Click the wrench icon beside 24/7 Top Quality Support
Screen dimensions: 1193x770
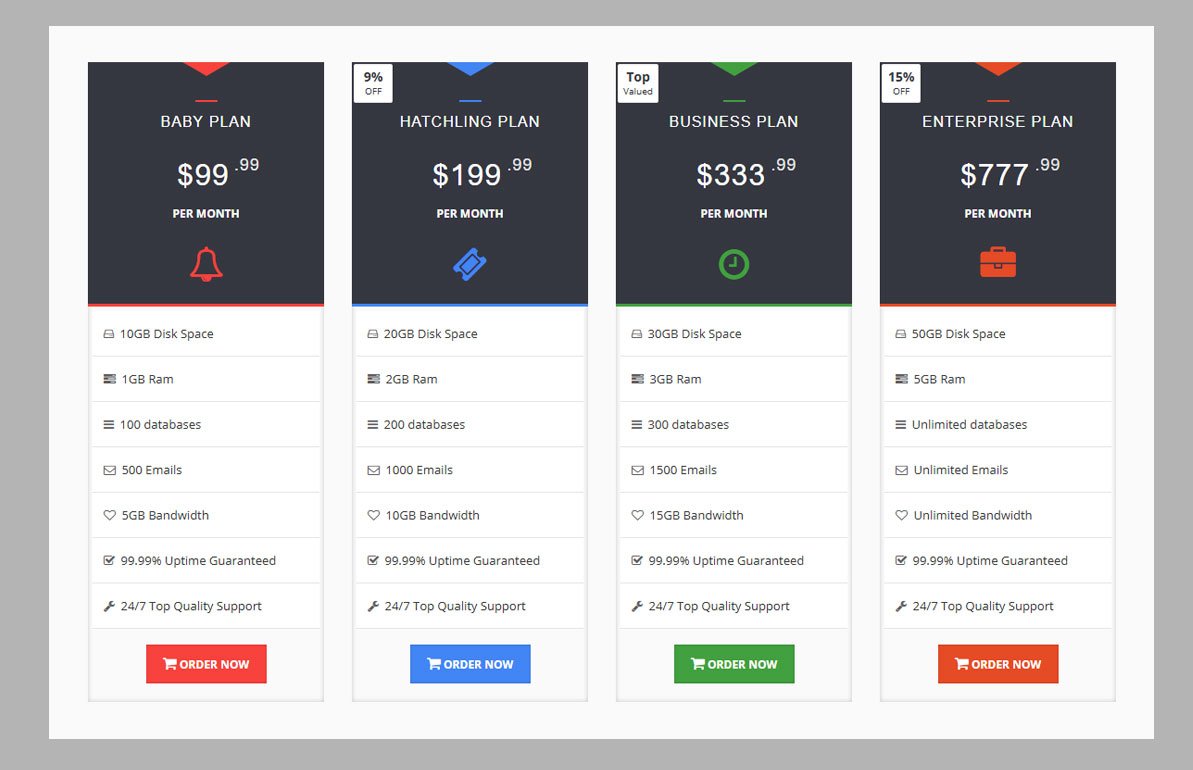[109, 606]
